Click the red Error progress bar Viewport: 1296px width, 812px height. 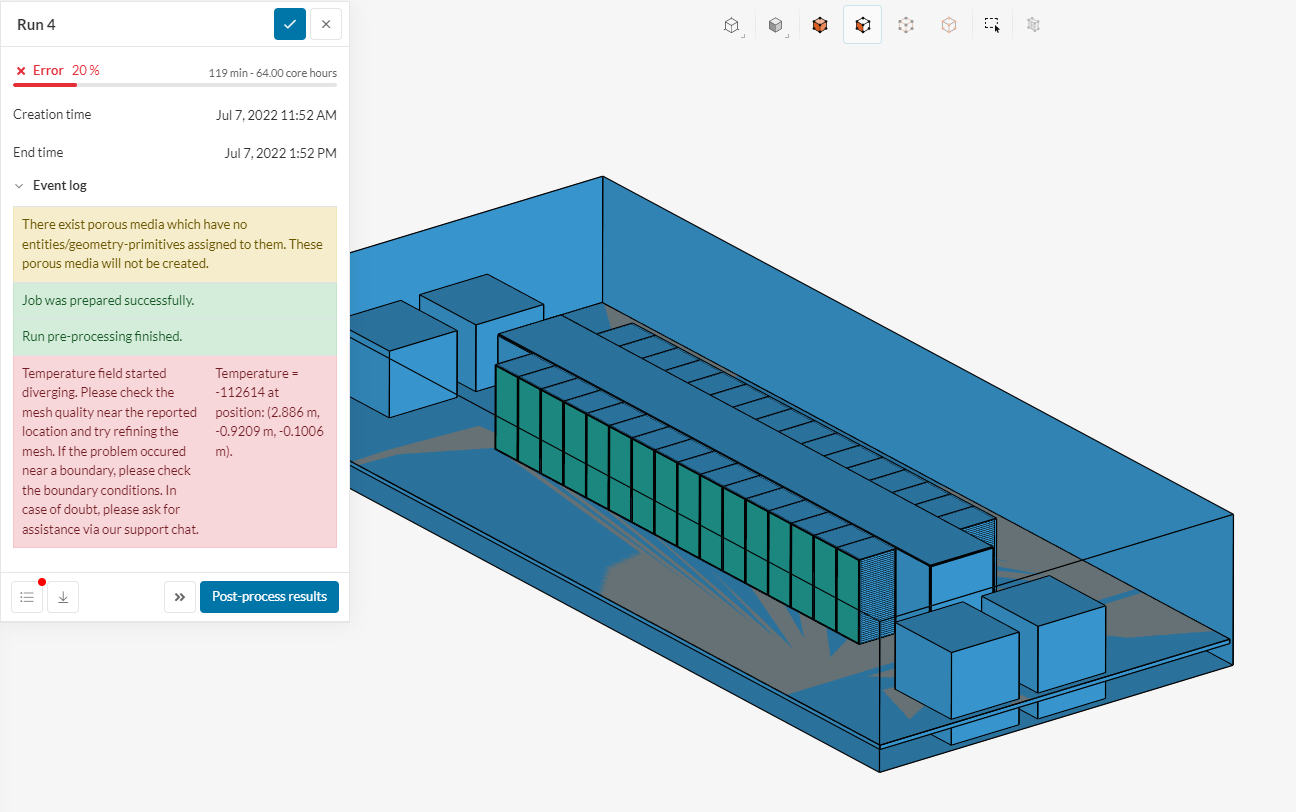click(x=45, y=85)
